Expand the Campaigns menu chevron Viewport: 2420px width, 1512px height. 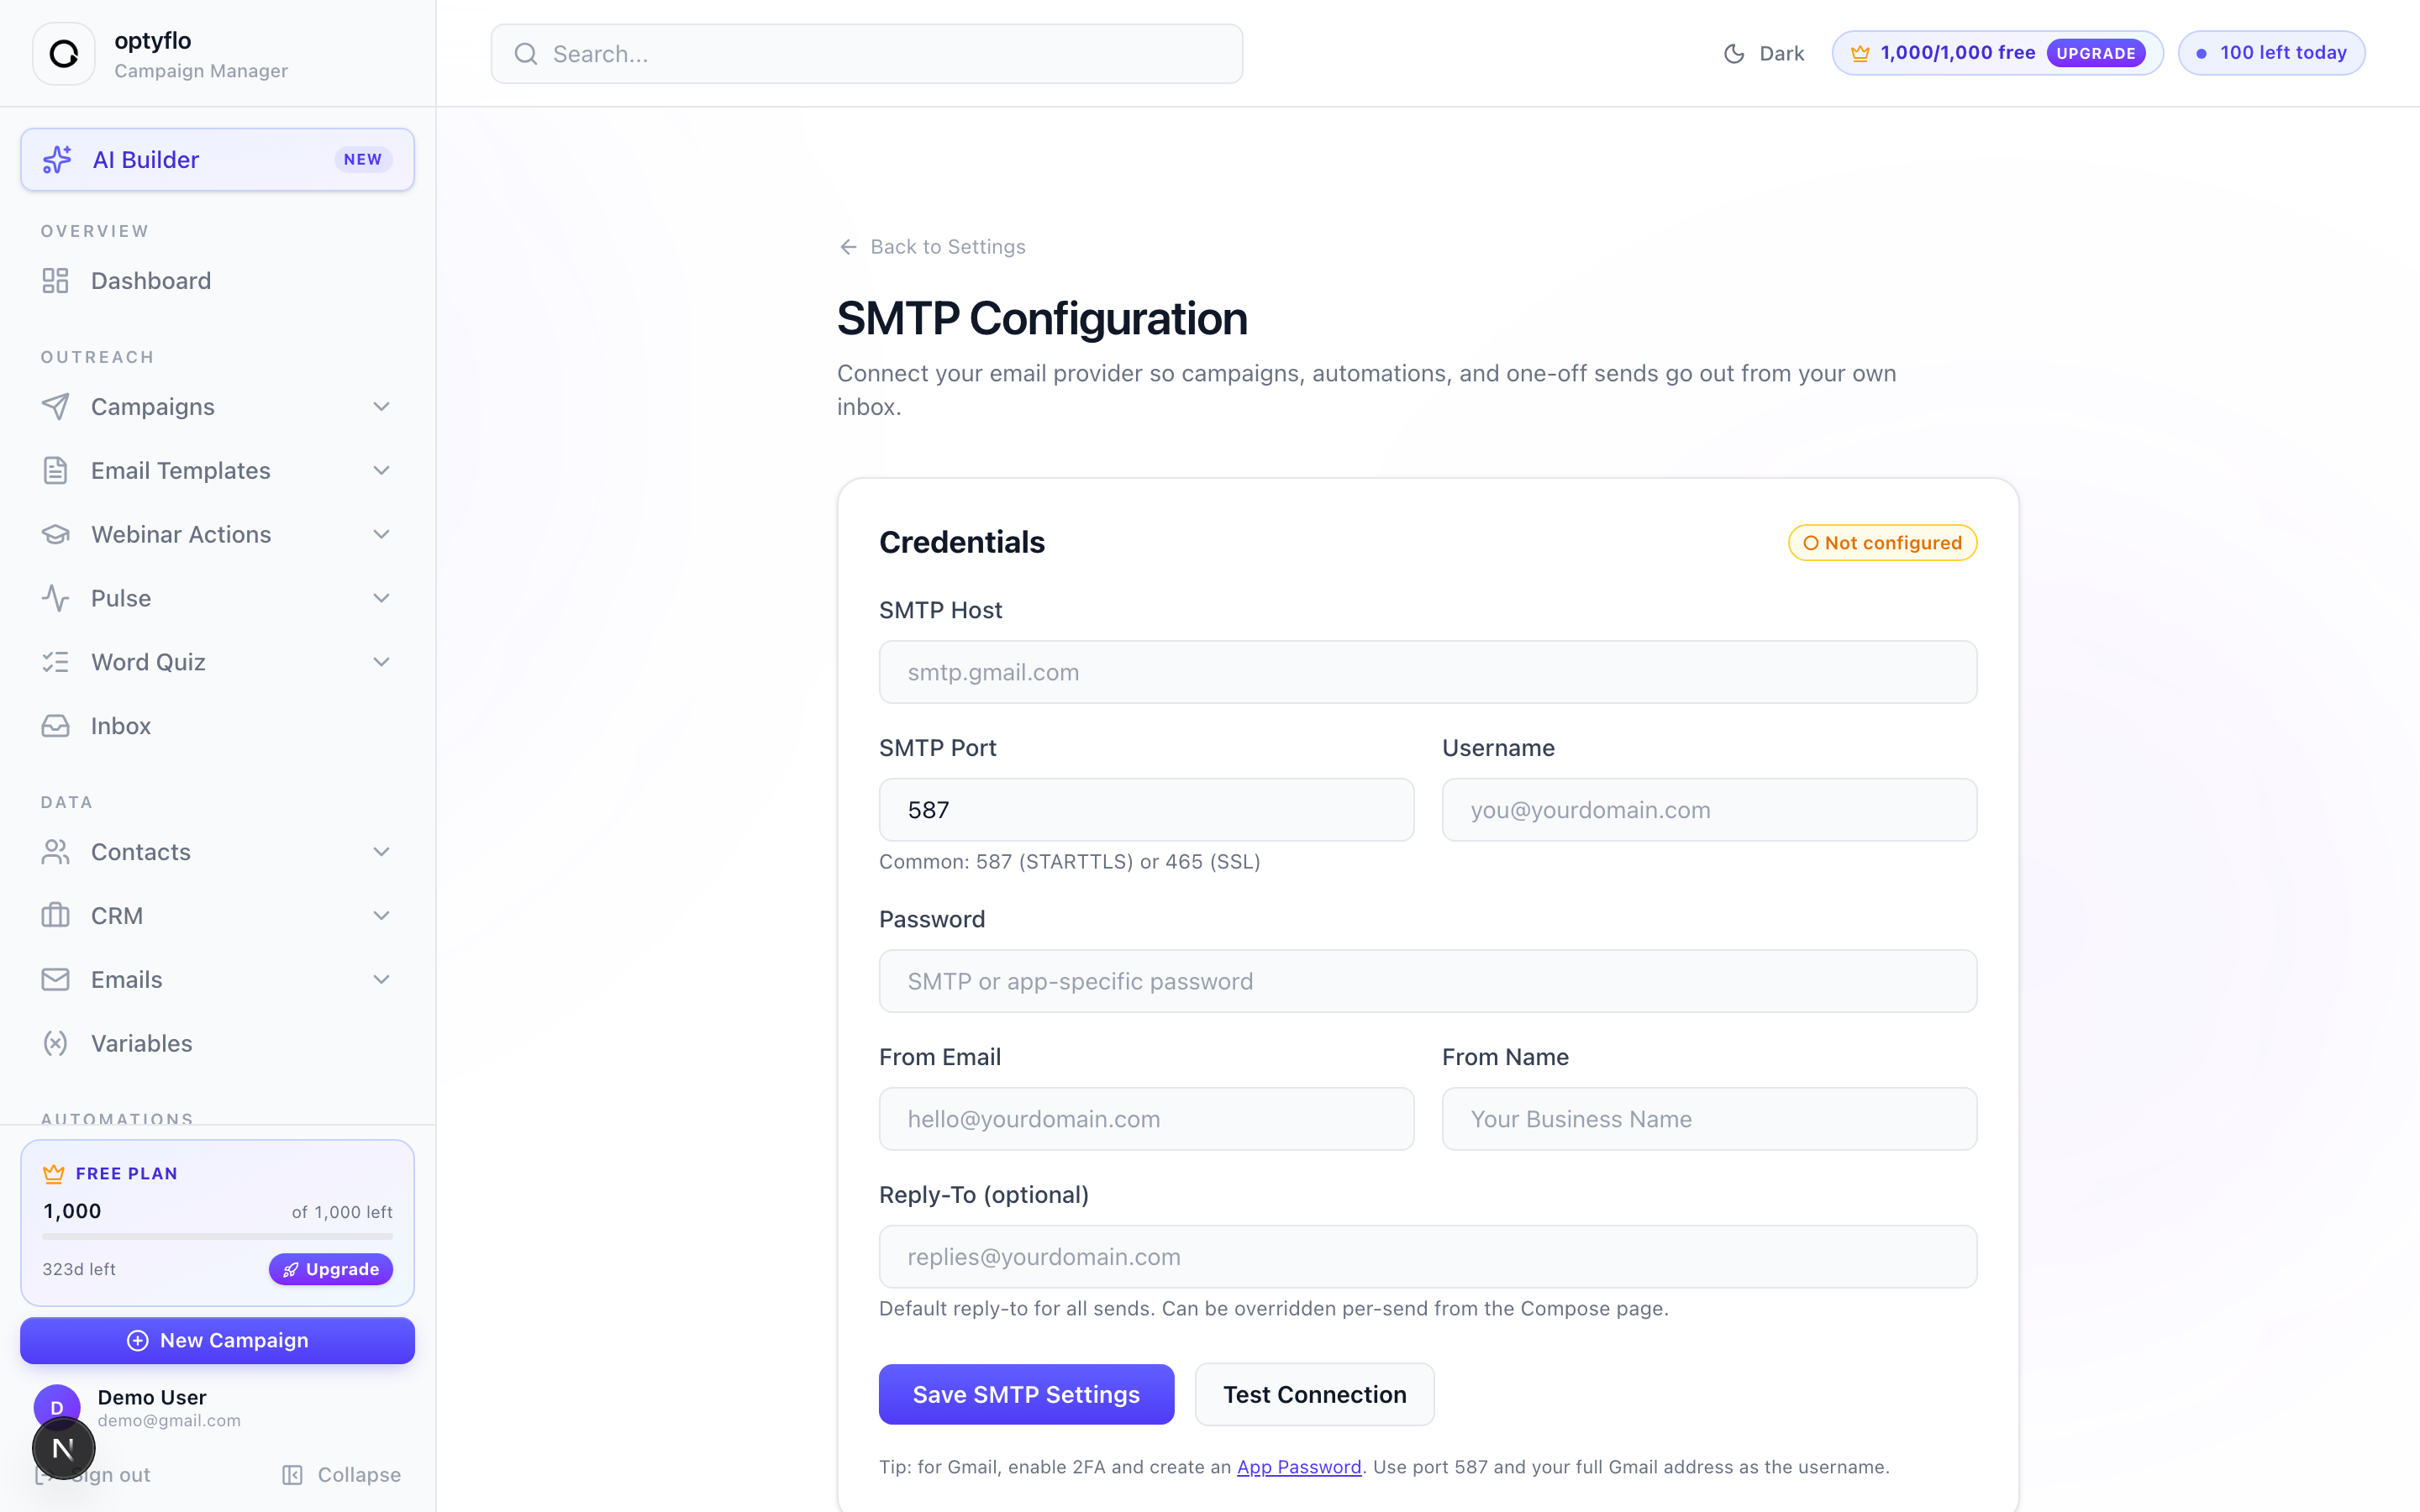[381, 407]
